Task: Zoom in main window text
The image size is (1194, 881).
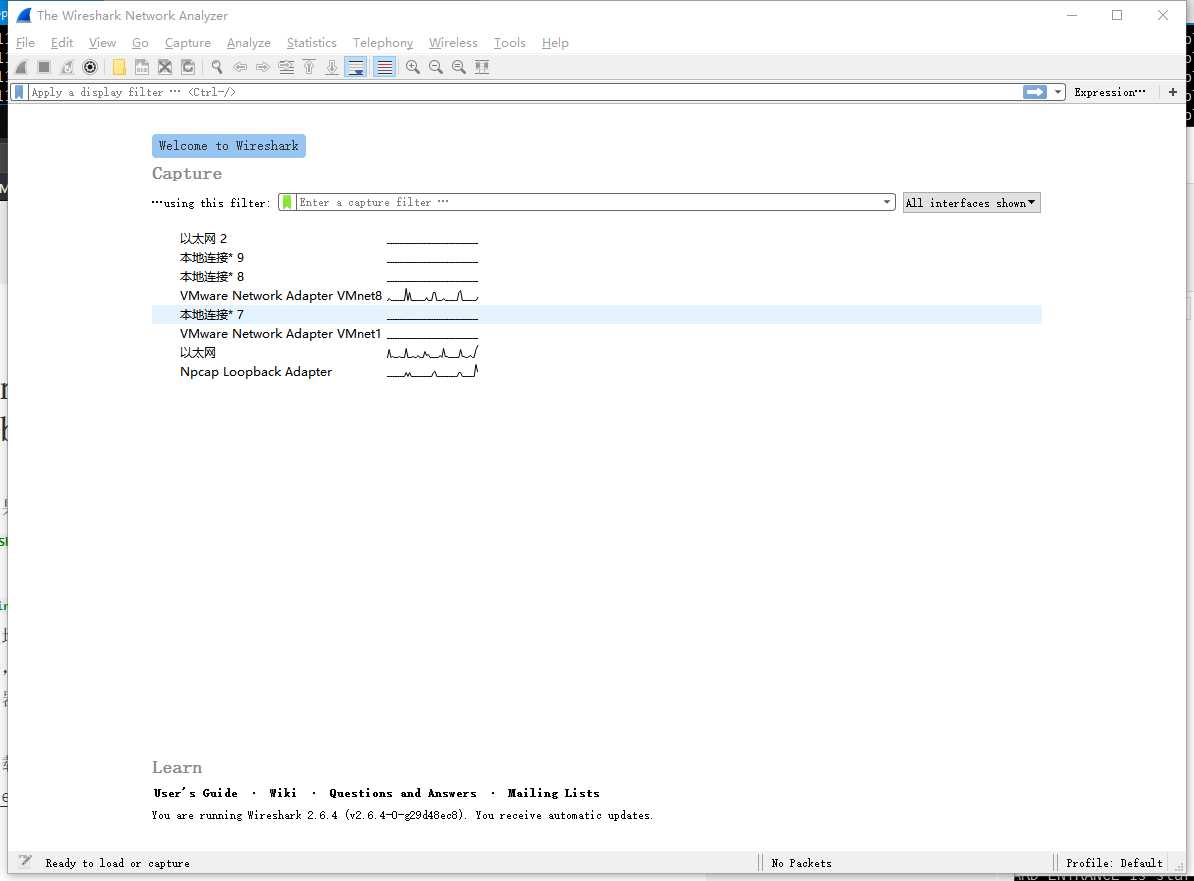Action: tap(413, 67)
